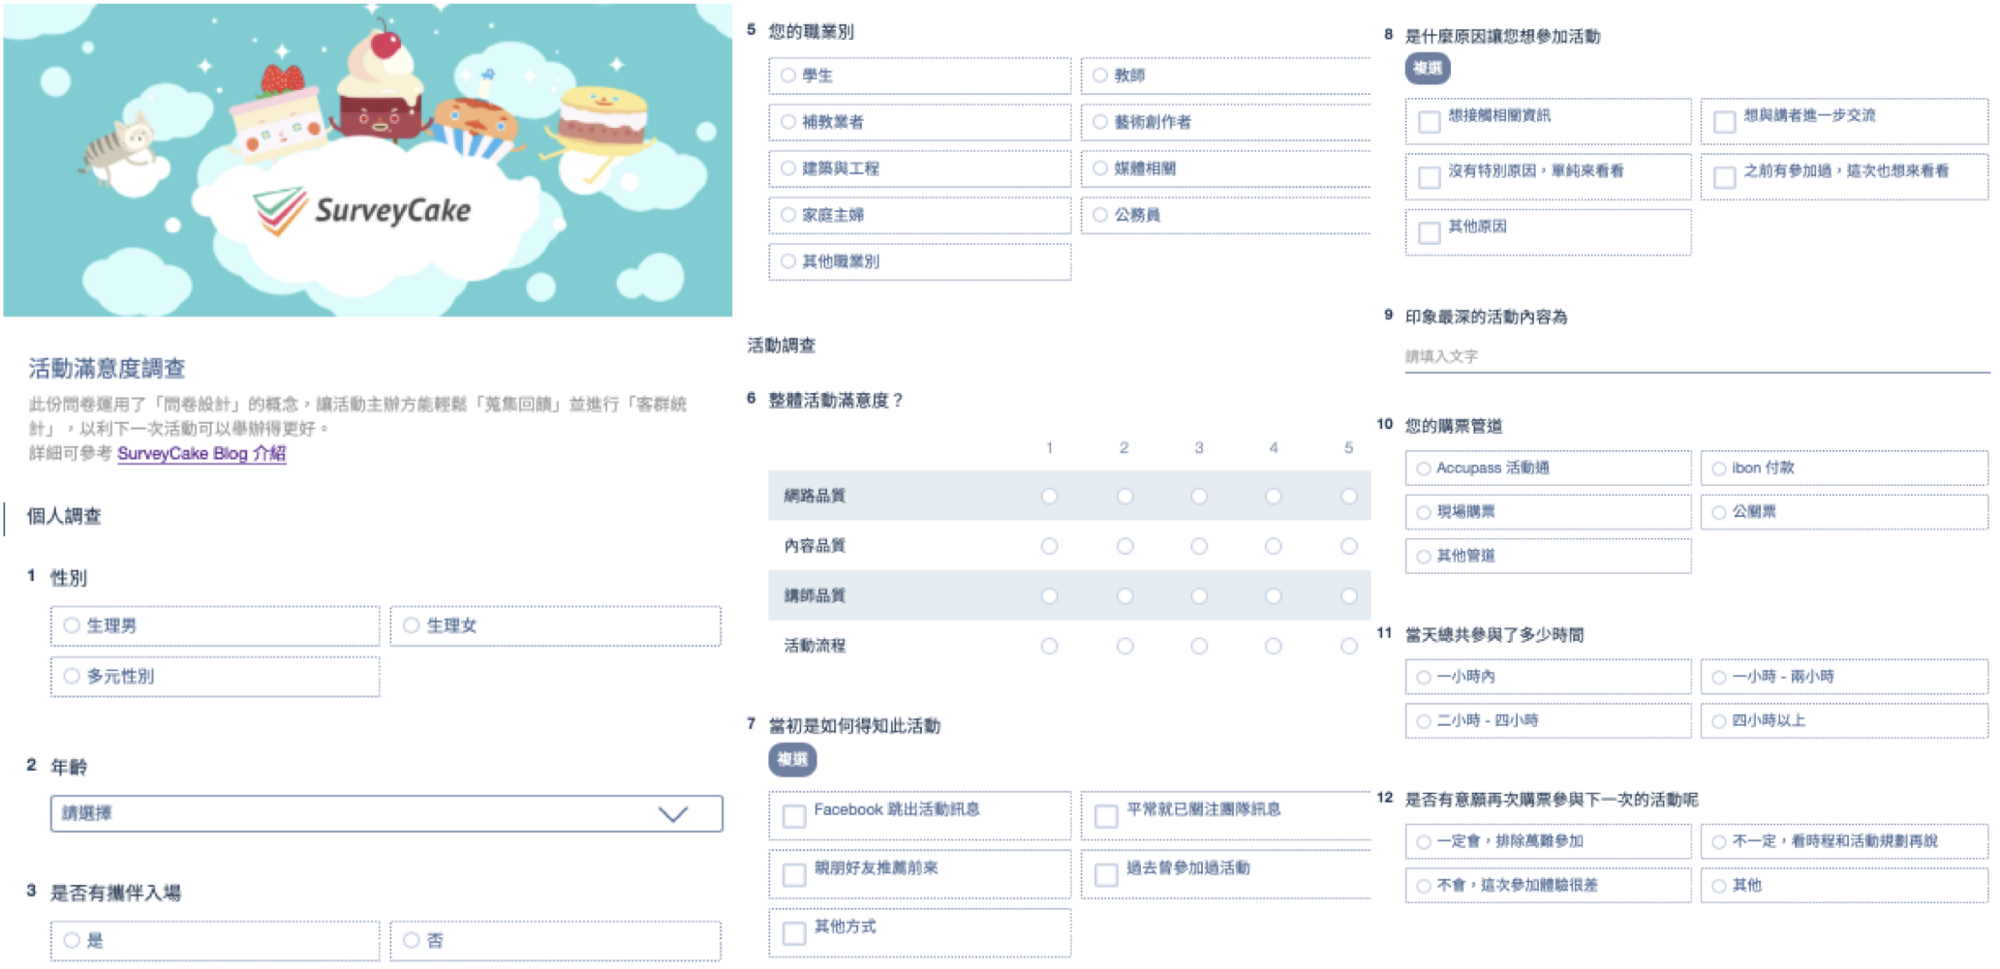Choose 多元性別 radio option
The width and height of the screenshot is (2000, 969).
click(72, 676)
